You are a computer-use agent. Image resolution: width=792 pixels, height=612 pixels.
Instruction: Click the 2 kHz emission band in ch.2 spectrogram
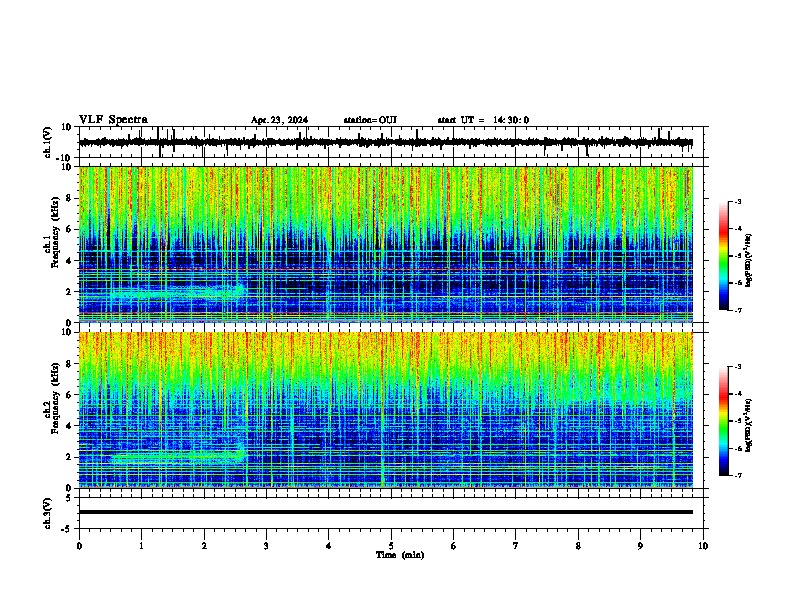pos(177,457)
